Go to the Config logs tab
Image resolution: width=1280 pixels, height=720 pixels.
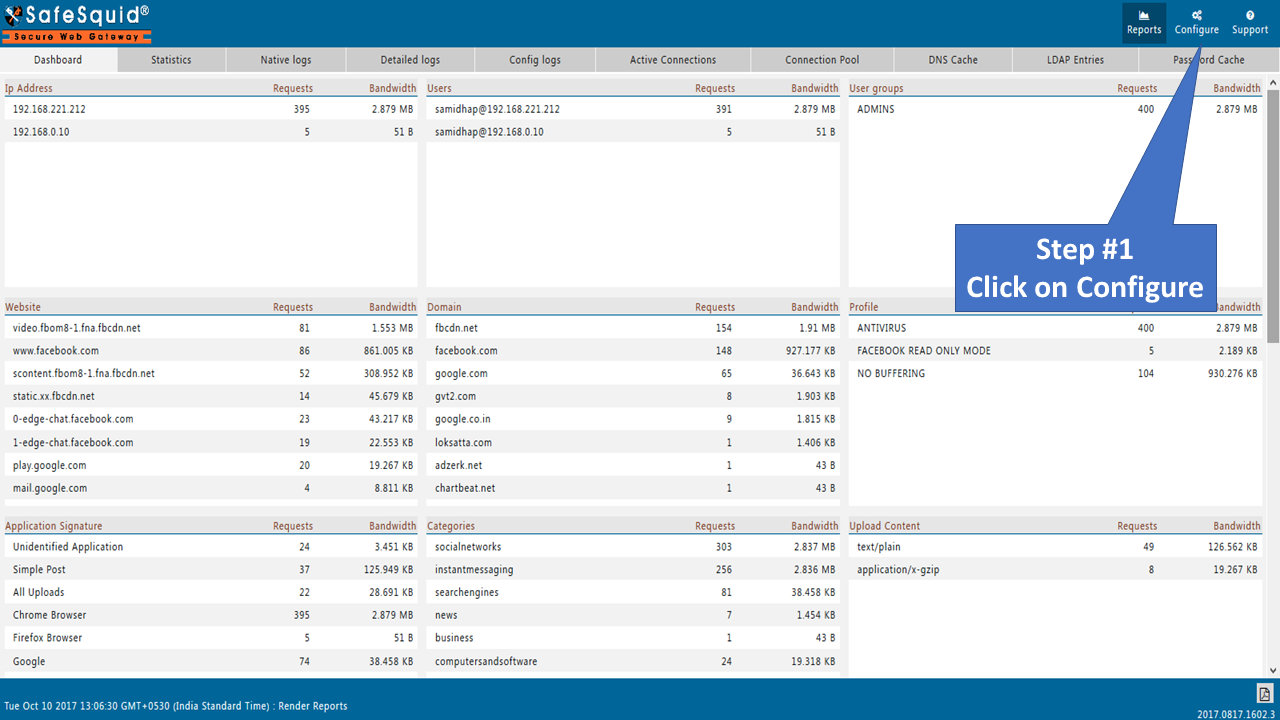pyautogui.click(x=535, y=60)
